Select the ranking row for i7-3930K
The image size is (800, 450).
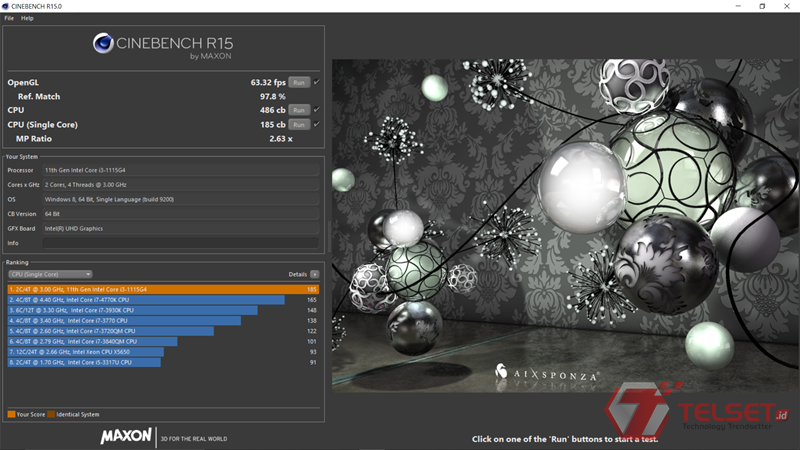(x=163, y=310)
